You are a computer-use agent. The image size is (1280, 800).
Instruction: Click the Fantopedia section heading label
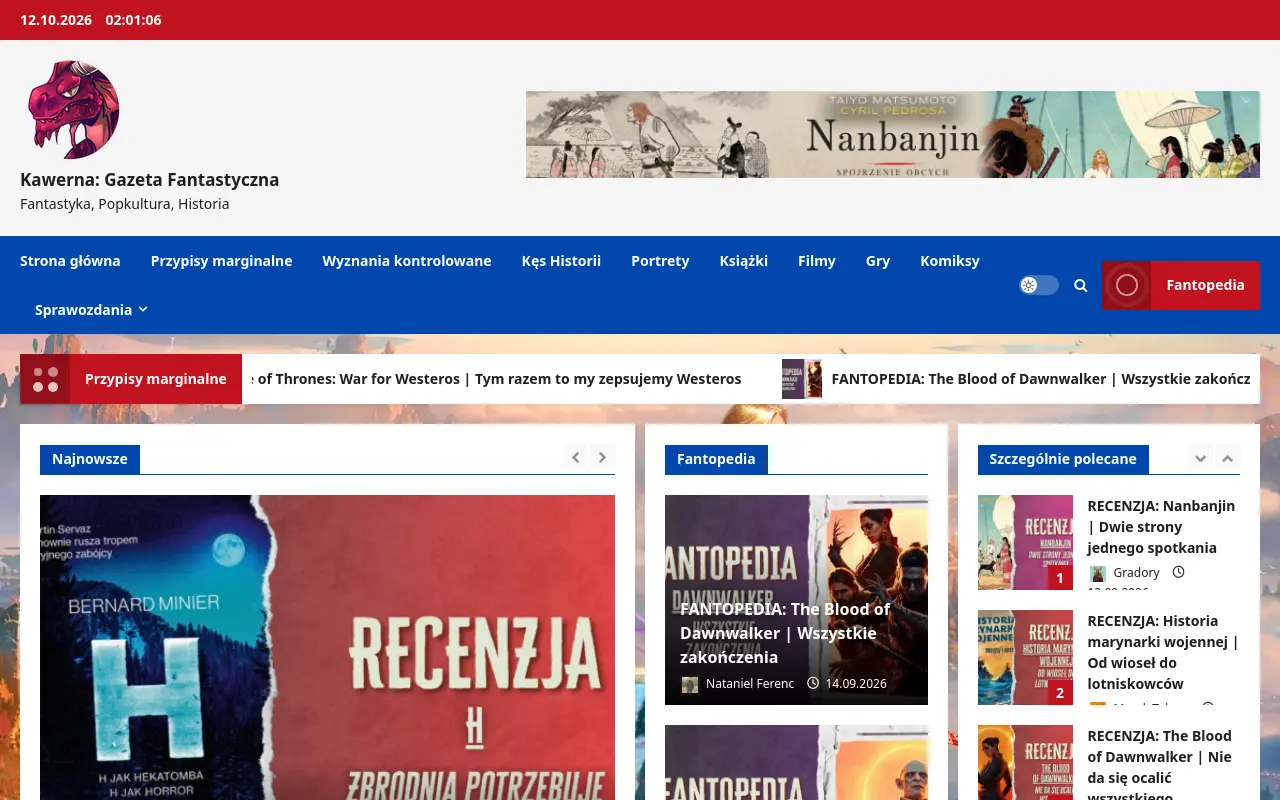point(716,459)
